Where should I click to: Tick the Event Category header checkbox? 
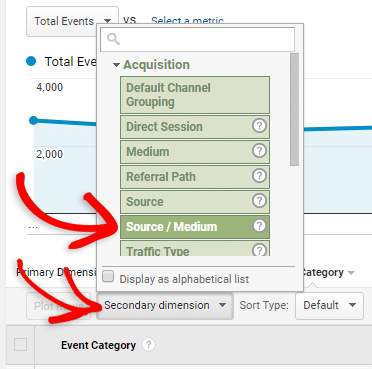(21, 345)
